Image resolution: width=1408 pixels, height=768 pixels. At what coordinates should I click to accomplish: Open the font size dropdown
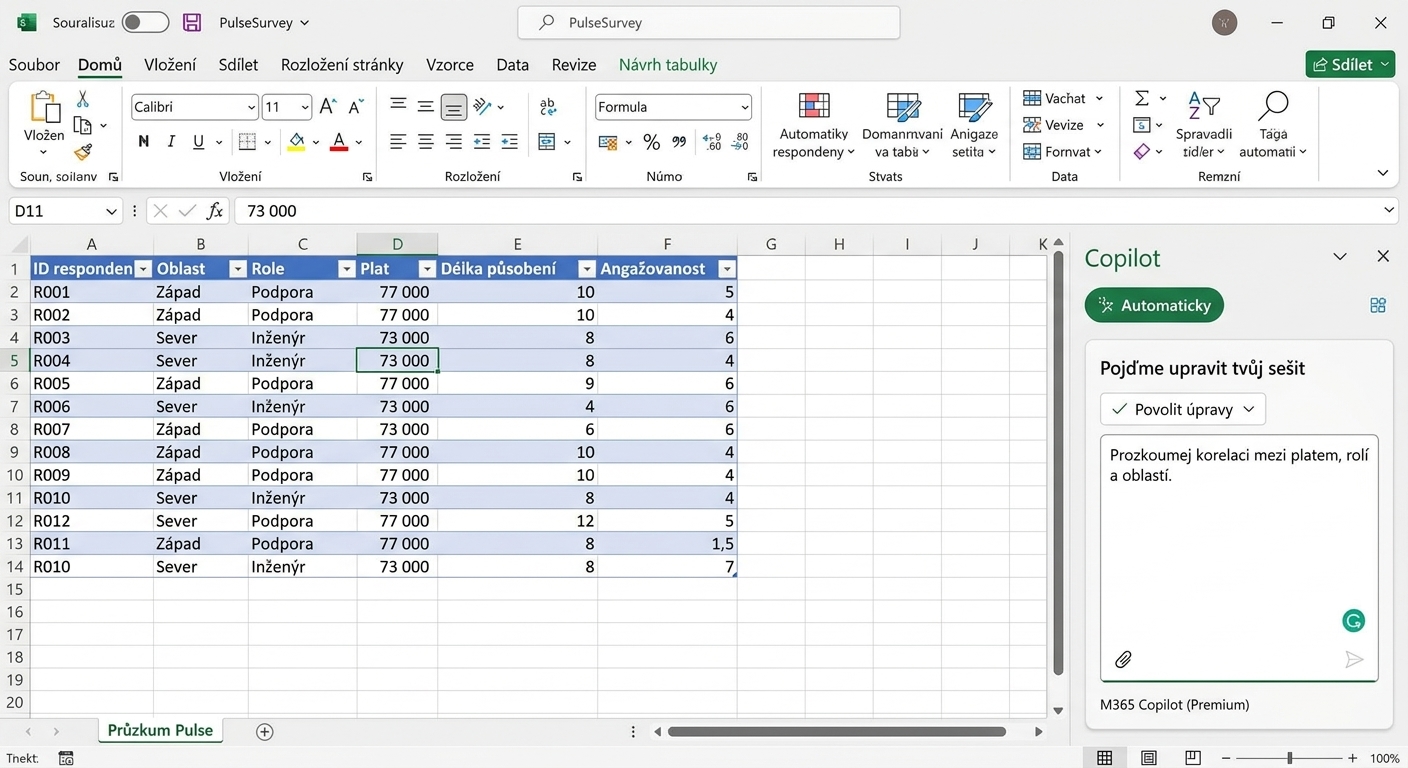pos(305,107)
